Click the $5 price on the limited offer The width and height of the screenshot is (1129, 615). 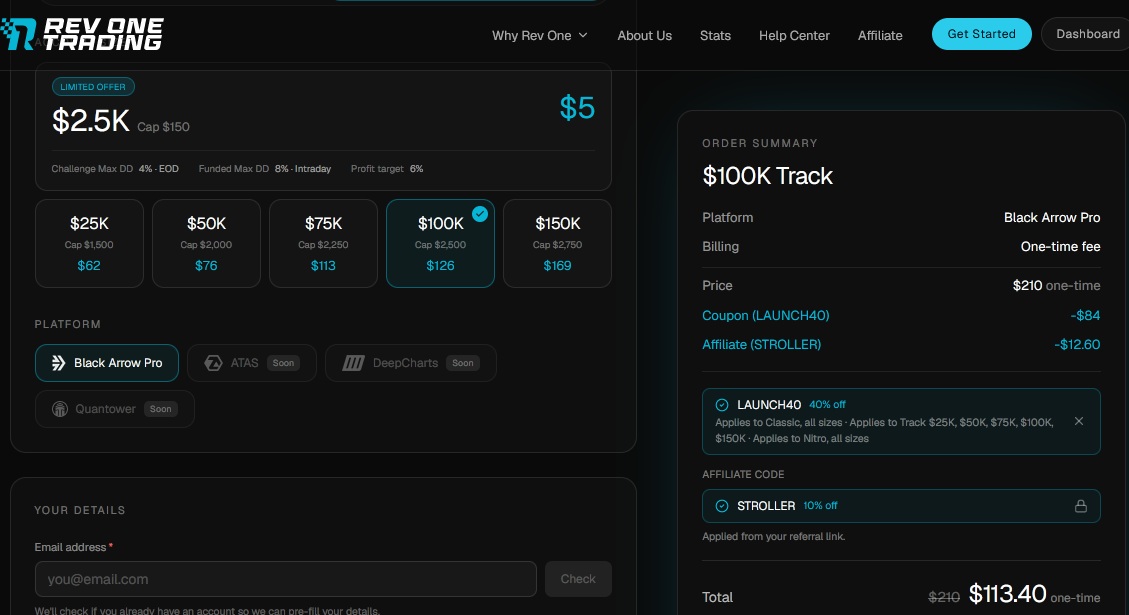click(x=577, y=108)
